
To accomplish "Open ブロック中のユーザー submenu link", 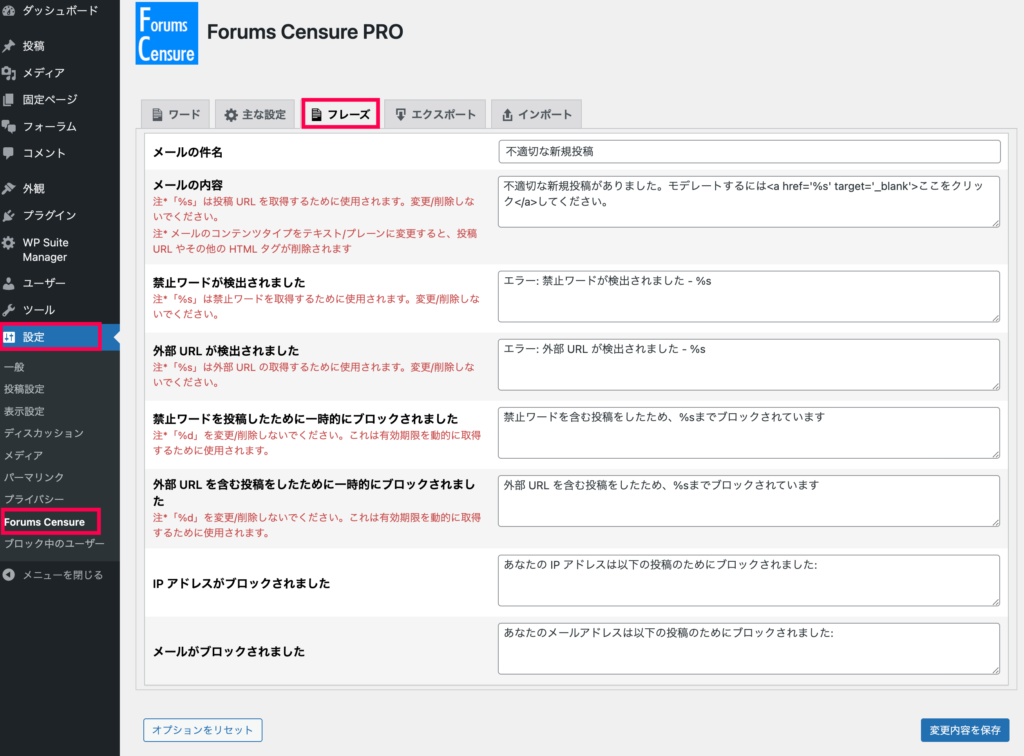I will point(54,544).
